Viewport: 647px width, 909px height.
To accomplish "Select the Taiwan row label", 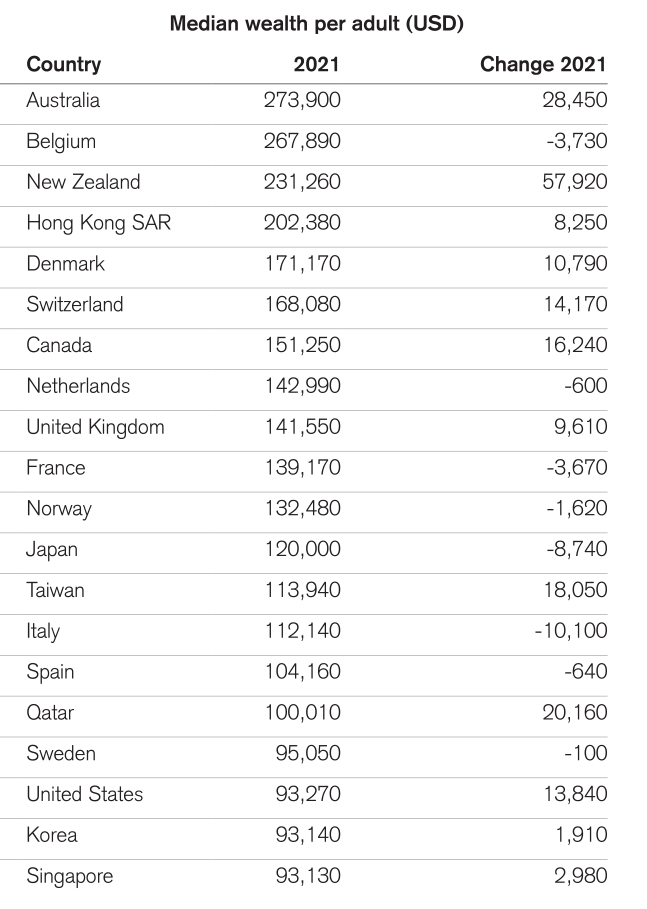I will [56, 590].
